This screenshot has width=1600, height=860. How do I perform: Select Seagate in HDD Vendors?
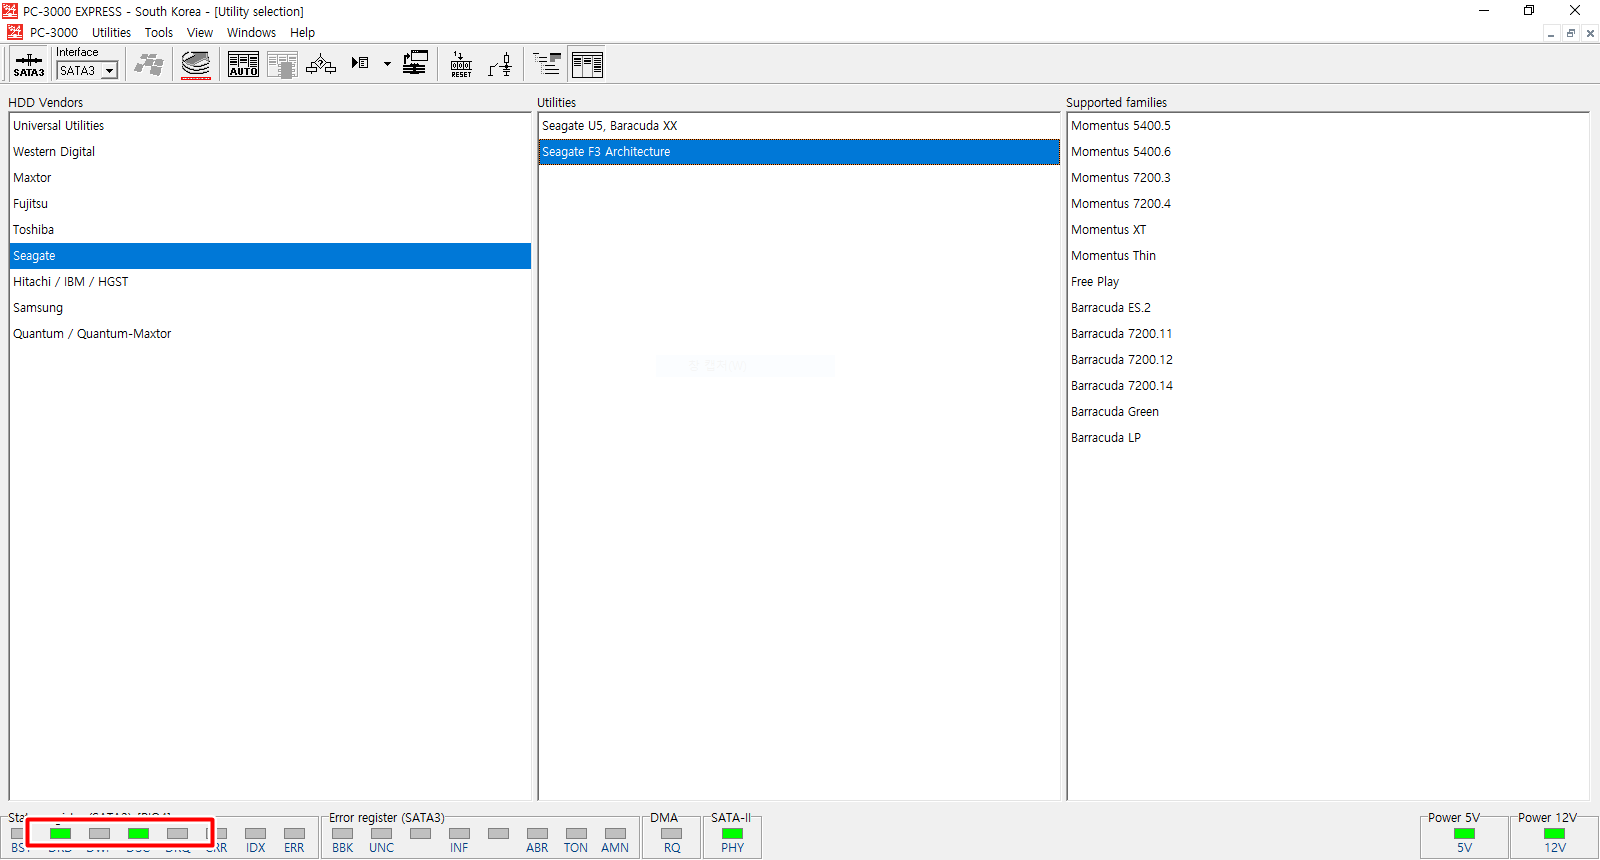click(x=270, y=256)
